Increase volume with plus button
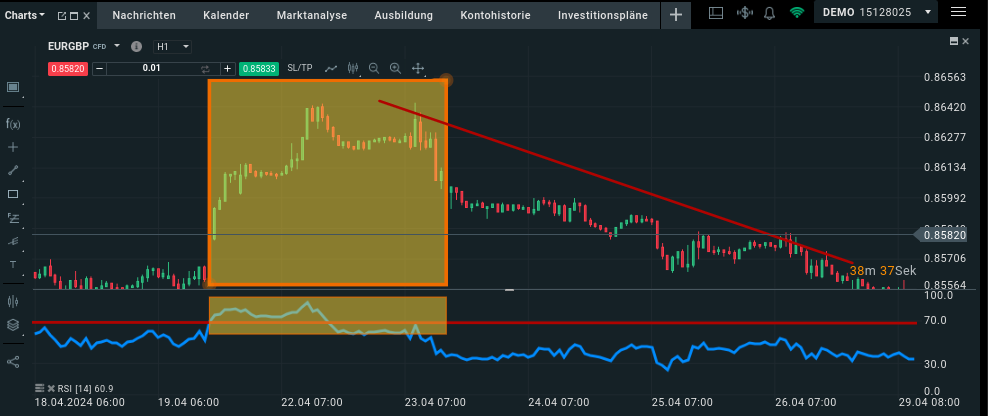The width and height of the screenshot is (988, 416). tap(227, 69)
